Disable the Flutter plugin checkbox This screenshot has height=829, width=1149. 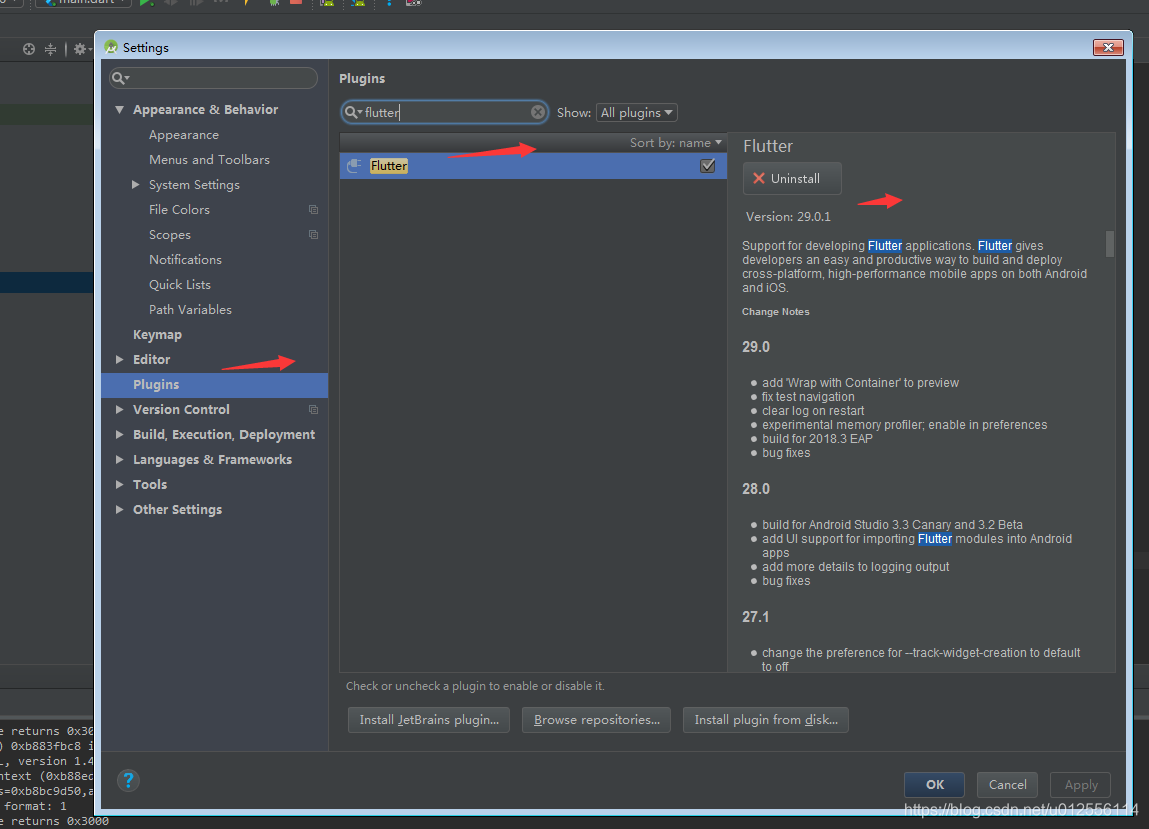pos(707,166)
